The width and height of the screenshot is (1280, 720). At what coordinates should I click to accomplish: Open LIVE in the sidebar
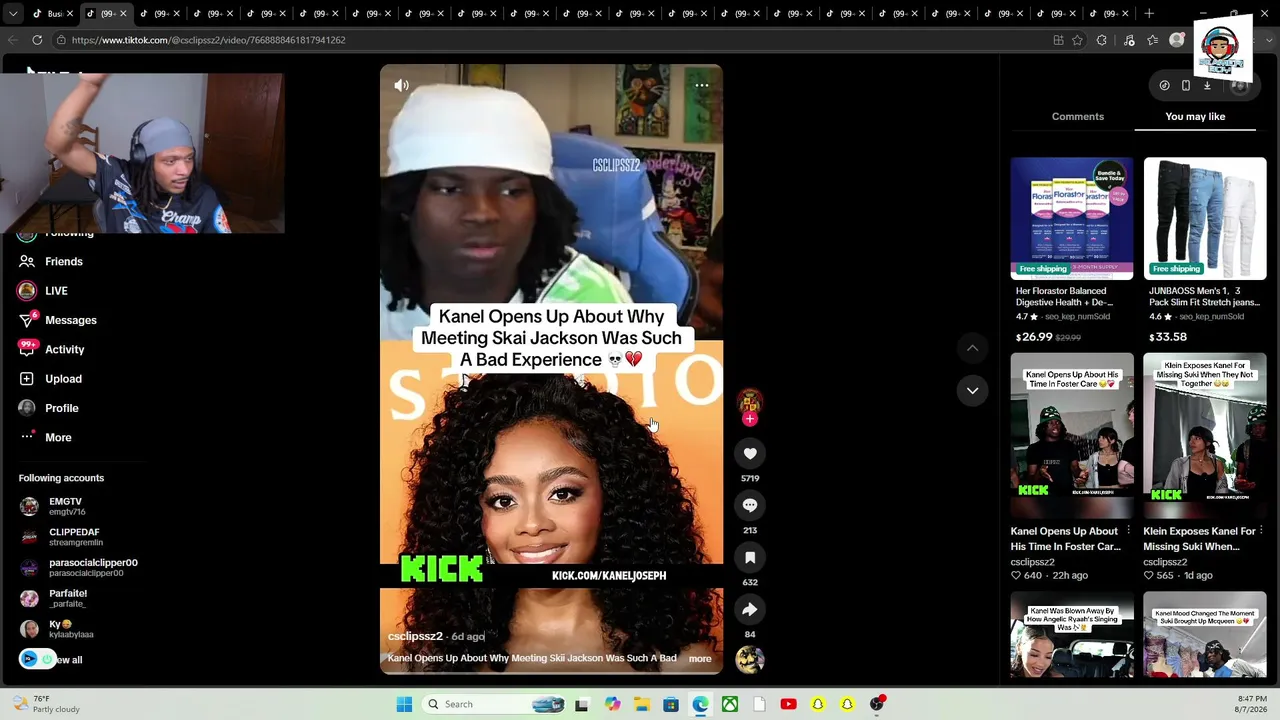point(56,291)
